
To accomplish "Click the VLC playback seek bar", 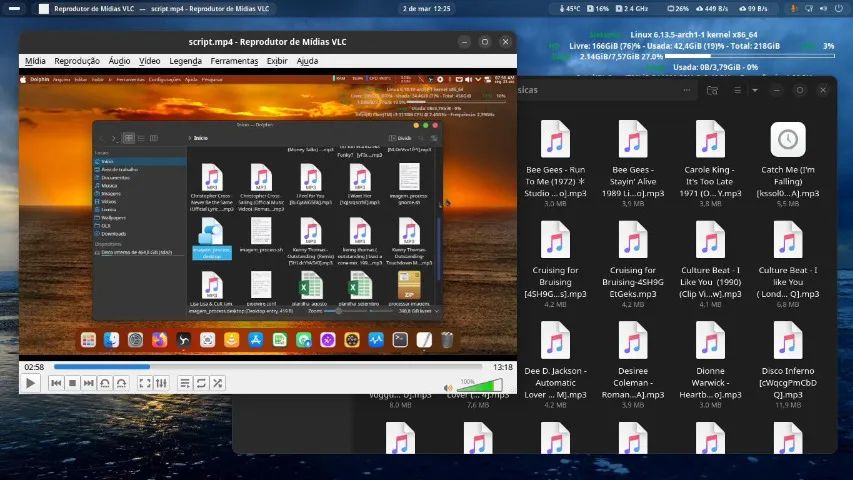I will (268, 367).
